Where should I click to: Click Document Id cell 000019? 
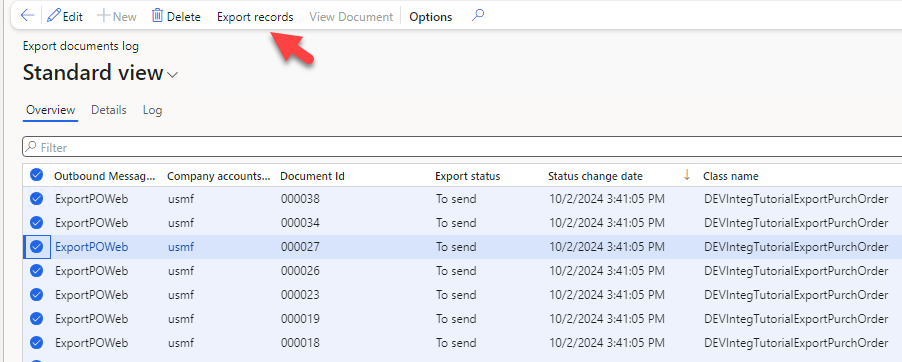pos(300,318)
